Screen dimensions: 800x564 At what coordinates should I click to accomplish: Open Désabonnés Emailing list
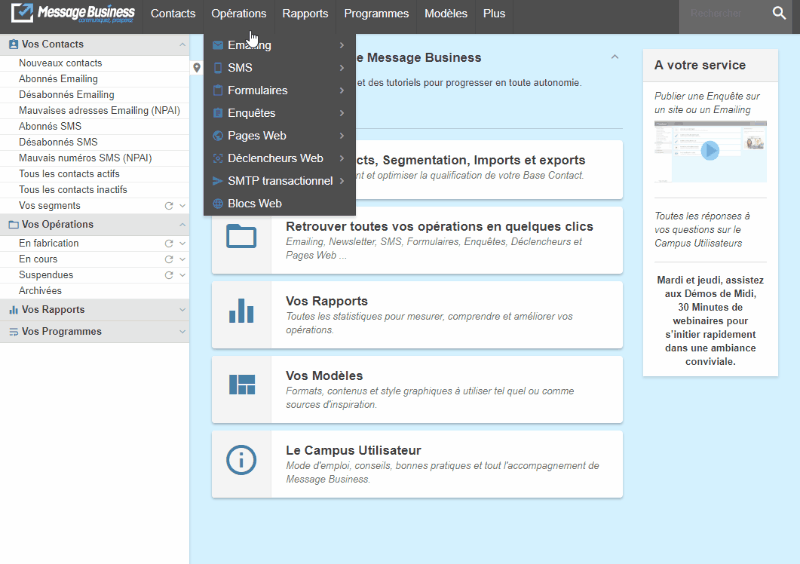66,94
